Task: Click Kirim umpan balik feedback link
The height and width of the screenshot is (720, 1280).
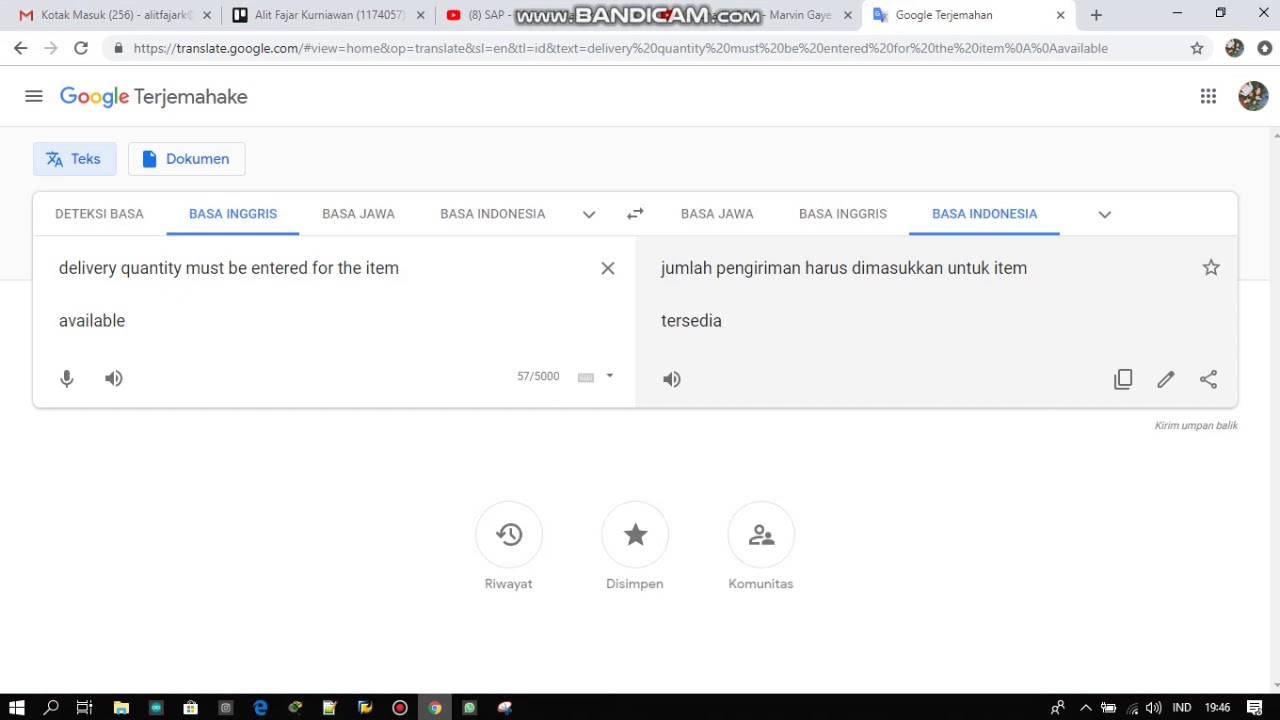Action: [x=1196, y=425]
